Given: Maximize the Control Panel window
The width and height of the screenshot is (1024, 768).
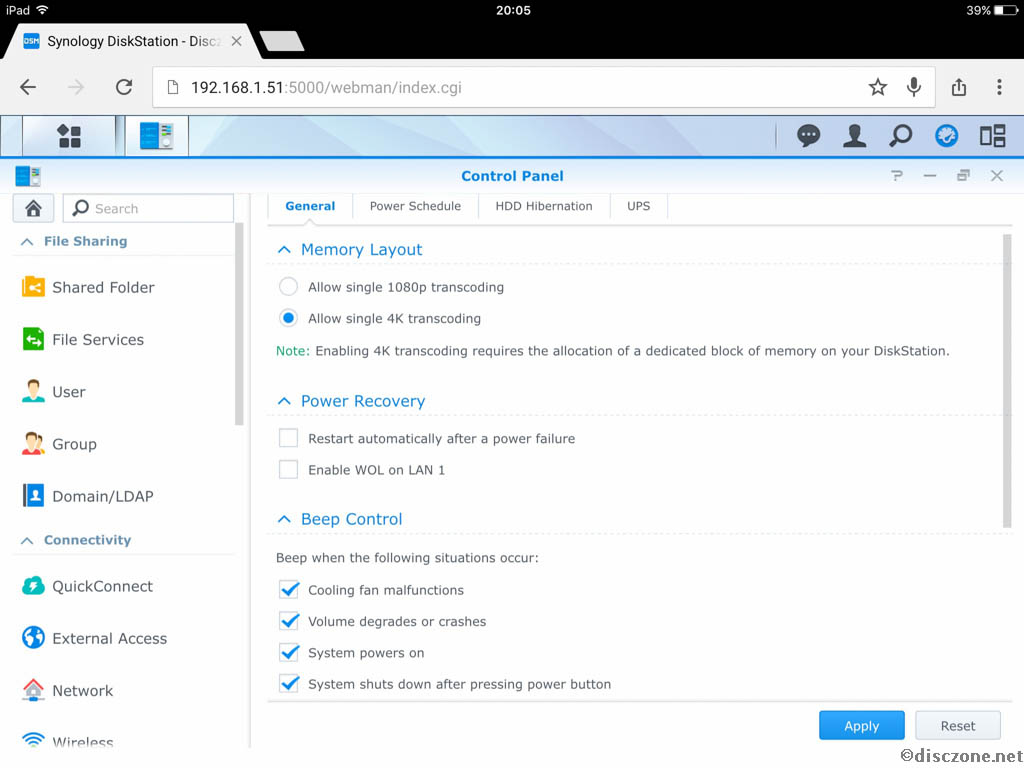Looking at the screenshot, I should pyautogui.click(x=963, y=176).
